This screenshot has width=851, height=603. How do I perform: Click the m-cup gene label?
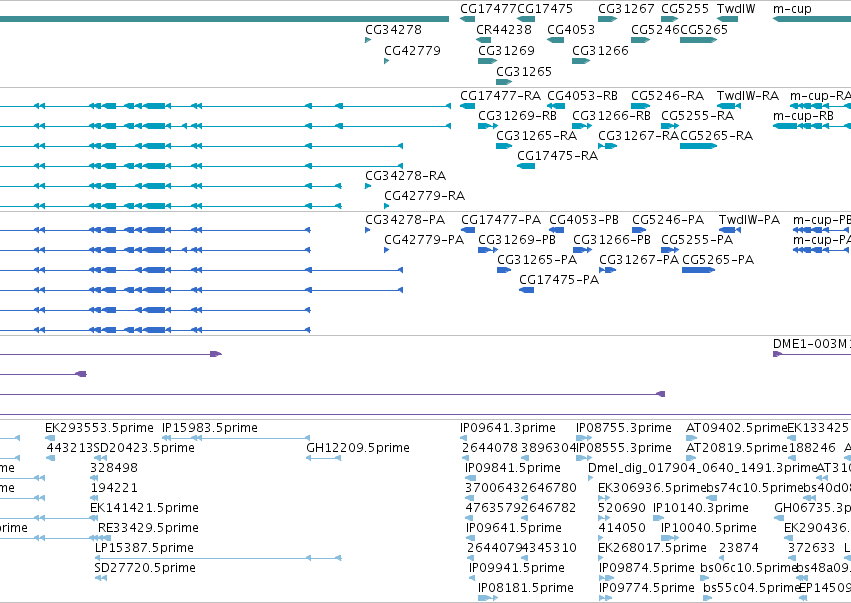(x=792, y=9)
